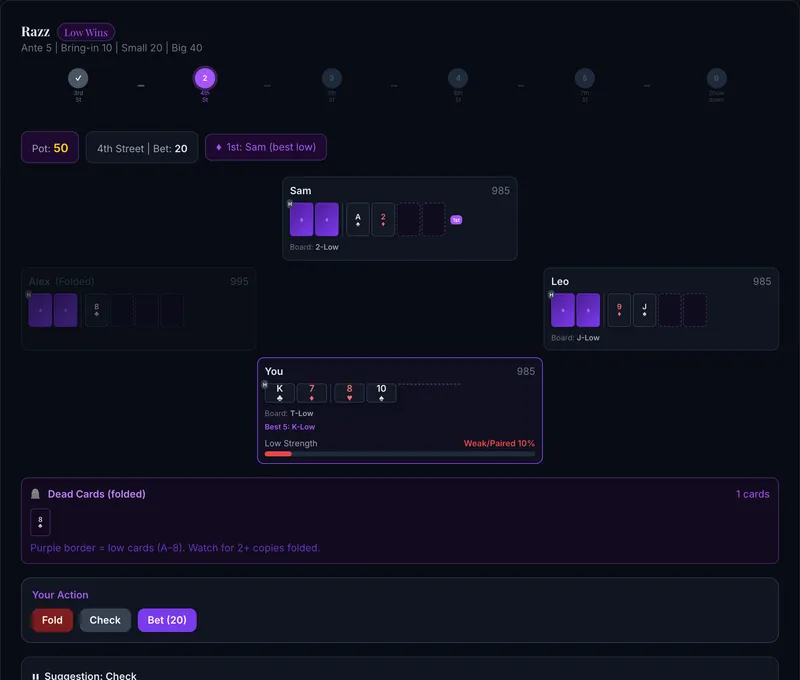Viewport: 800px width, 680px height.
Task: Click the 5th Street step circle
Action: [332, 78]
